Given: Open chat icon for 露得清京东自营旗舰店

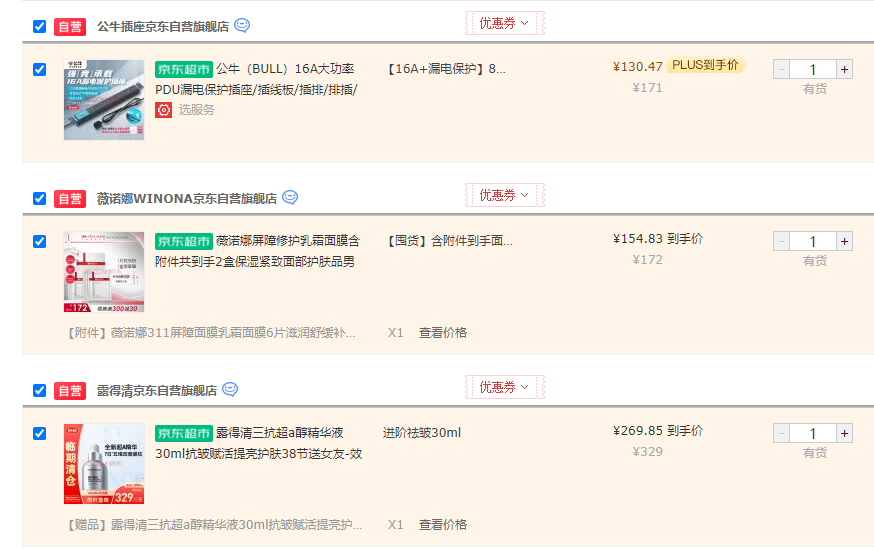Looking at the screenshot, I should point(230,390).
